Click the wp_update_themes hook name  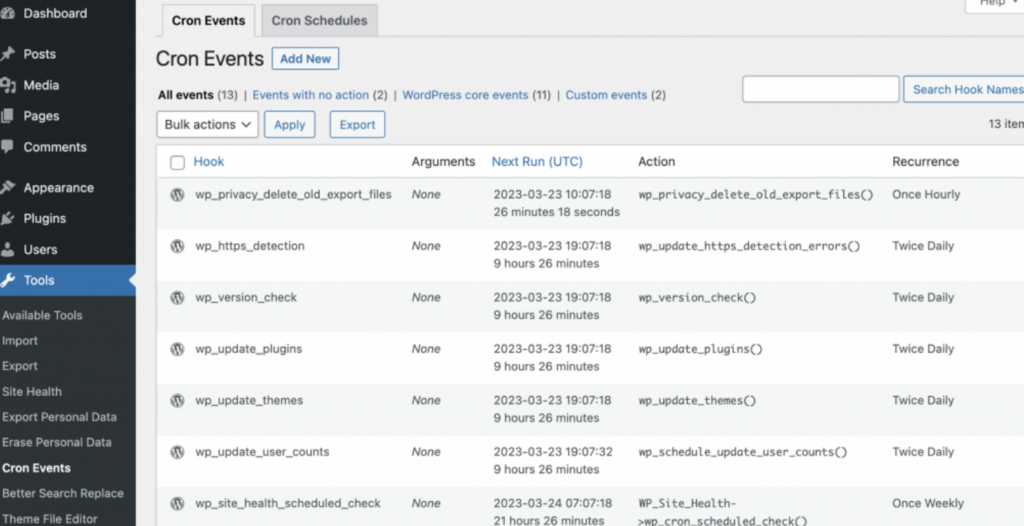[x=249, y=401]
